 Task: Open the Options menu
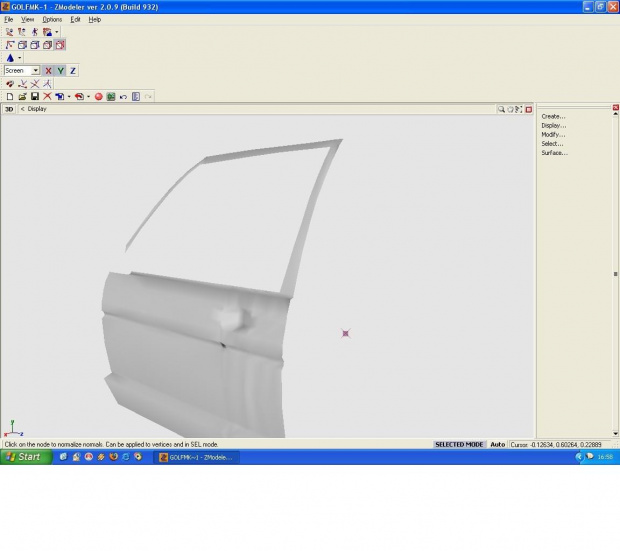[52, 19]
